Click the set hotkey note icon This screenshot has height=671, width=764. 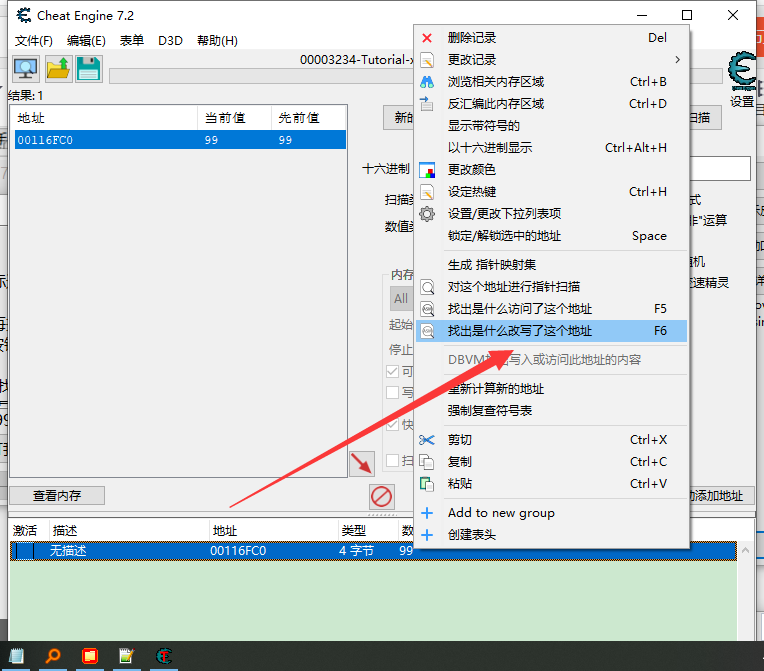coord(427,192)
